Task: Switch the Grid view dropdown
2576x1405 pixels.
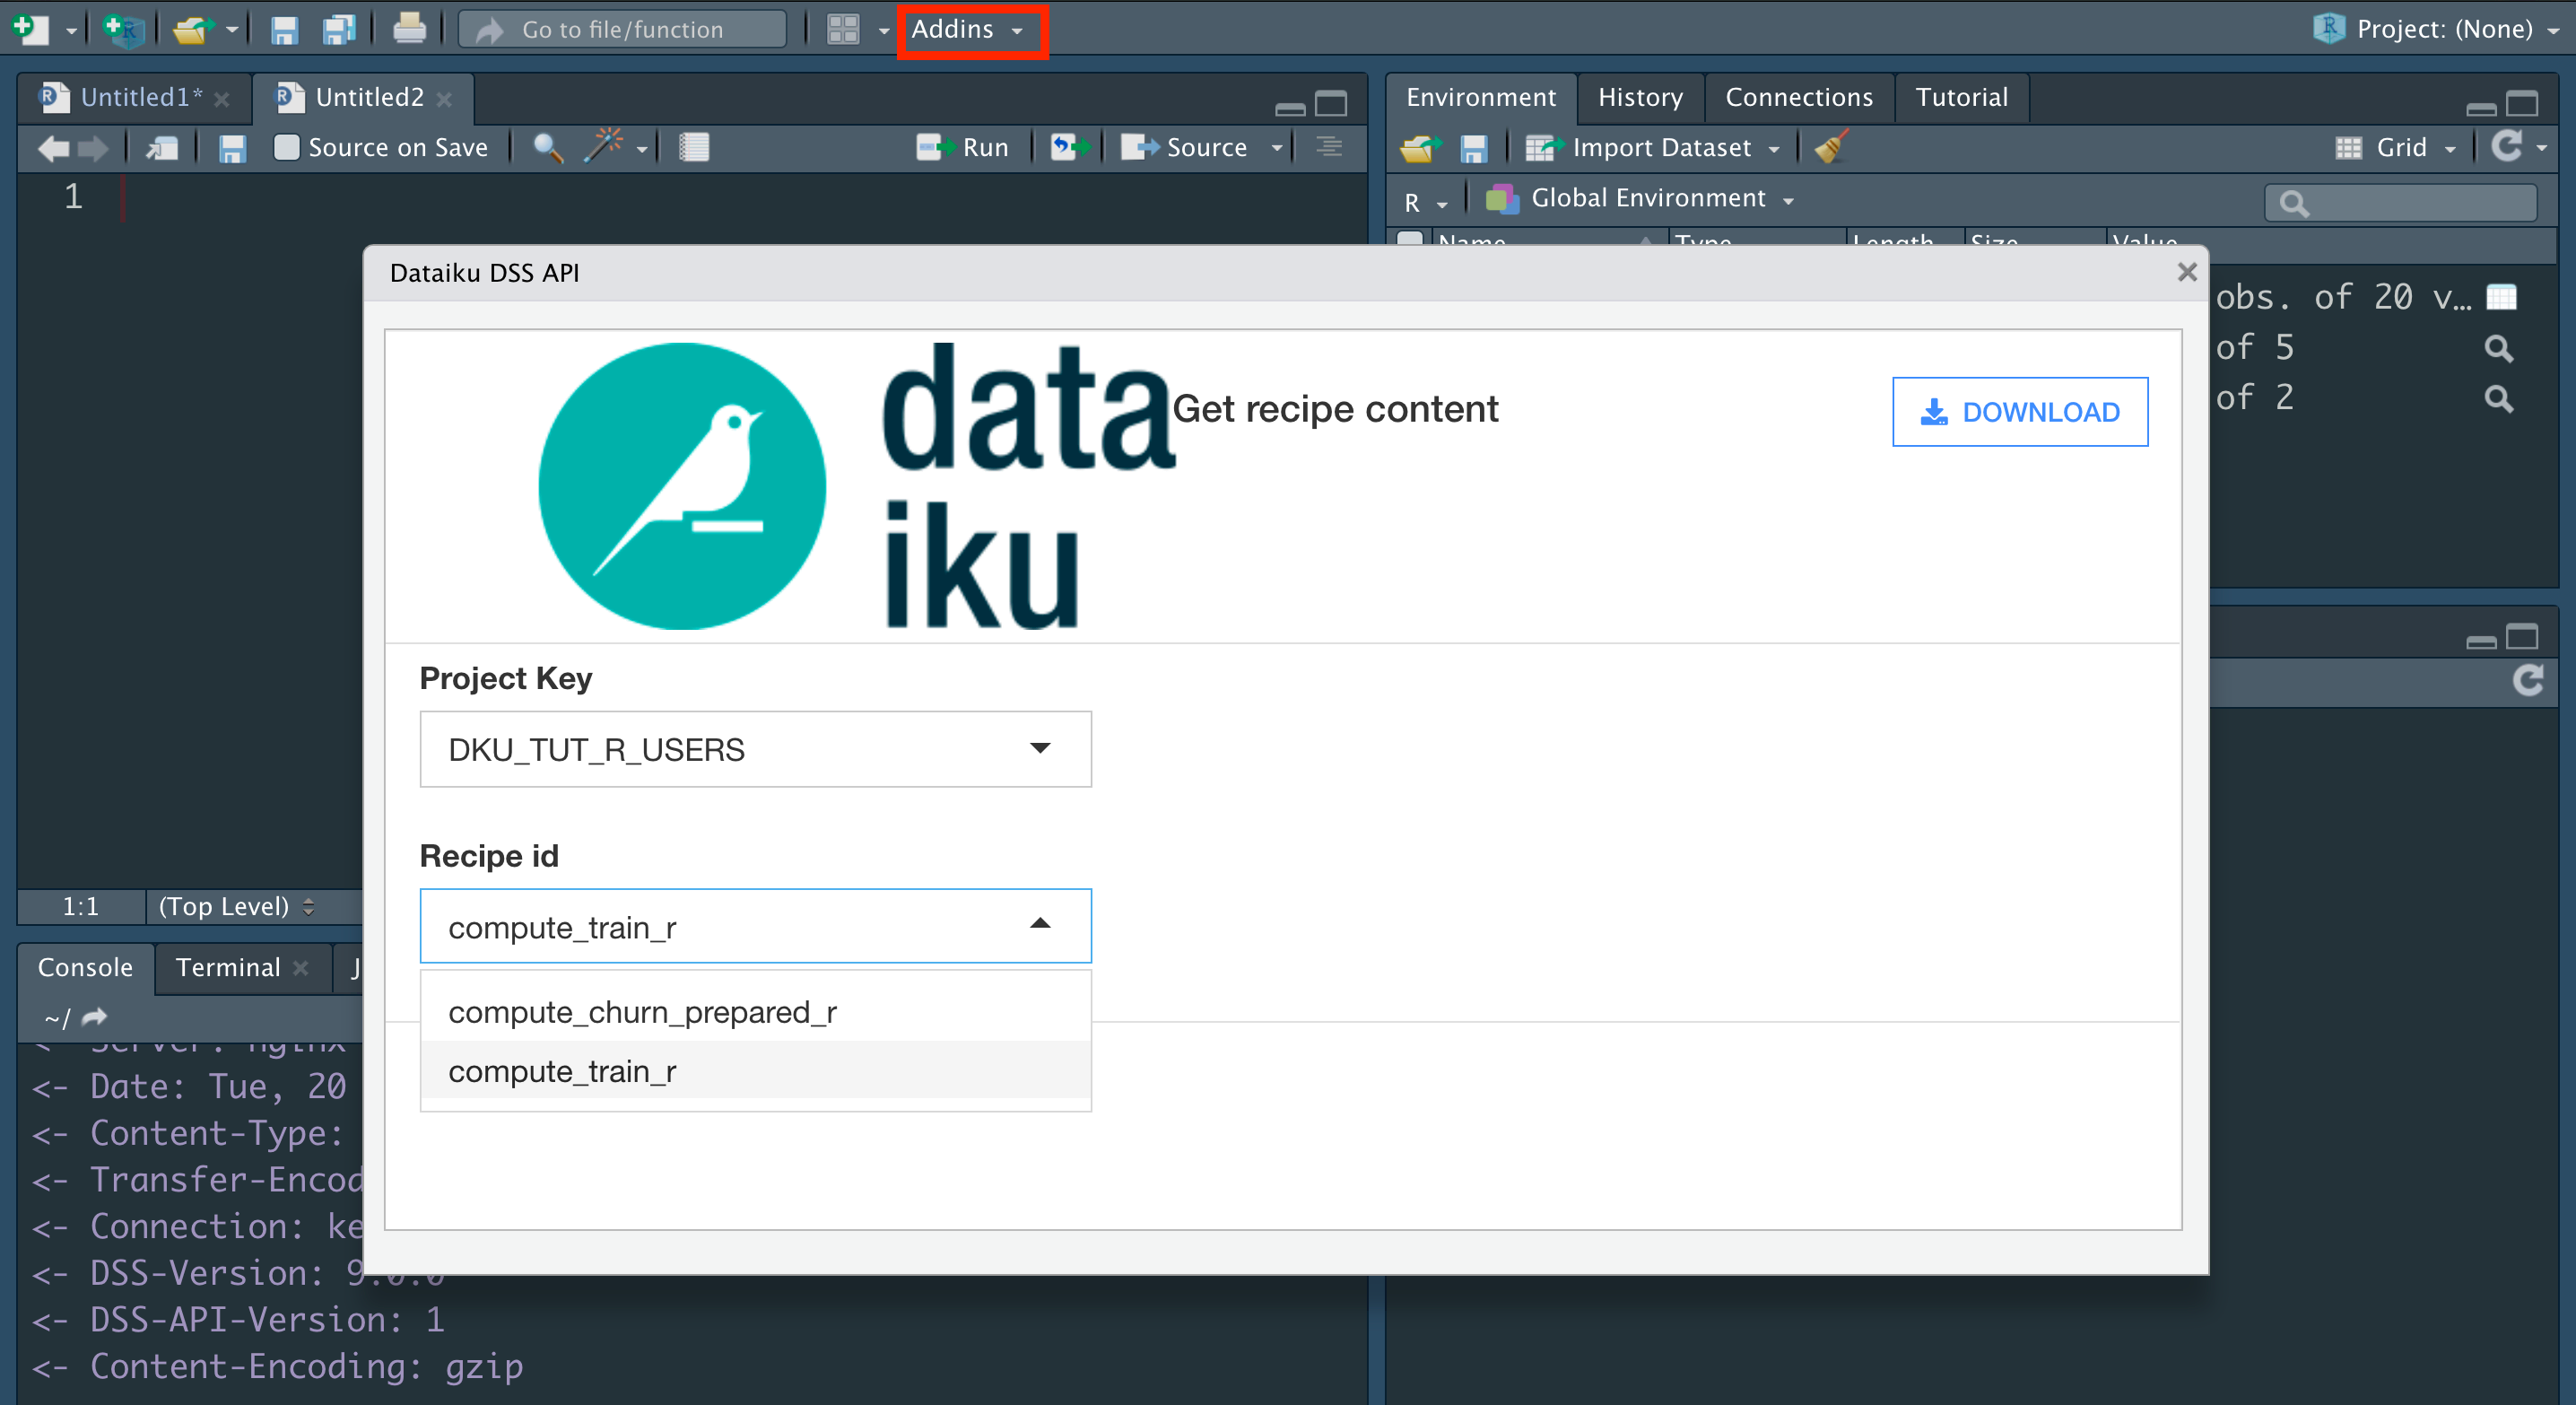Action: coord(2396,148)
